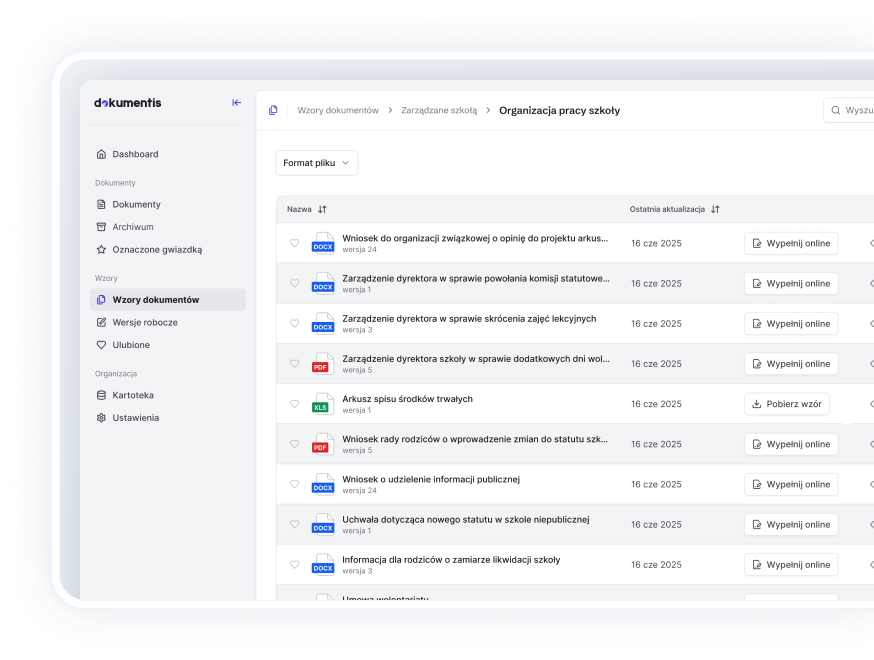Click Wypełnij online for Wniosek o udzielenie informacji
874x660 pixels.
790,484
